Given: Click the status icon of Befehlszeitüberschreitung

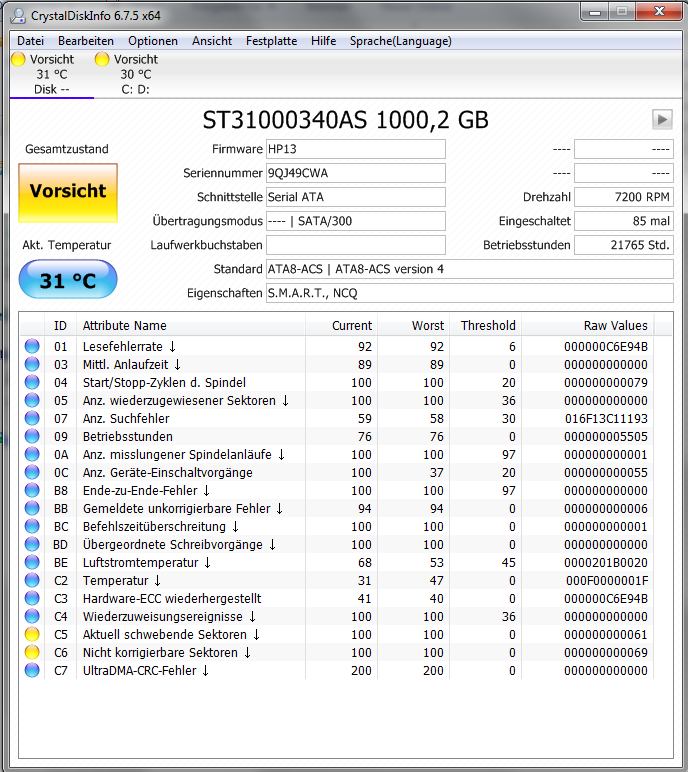Looking at the screenshot, I should click(32, 526).
